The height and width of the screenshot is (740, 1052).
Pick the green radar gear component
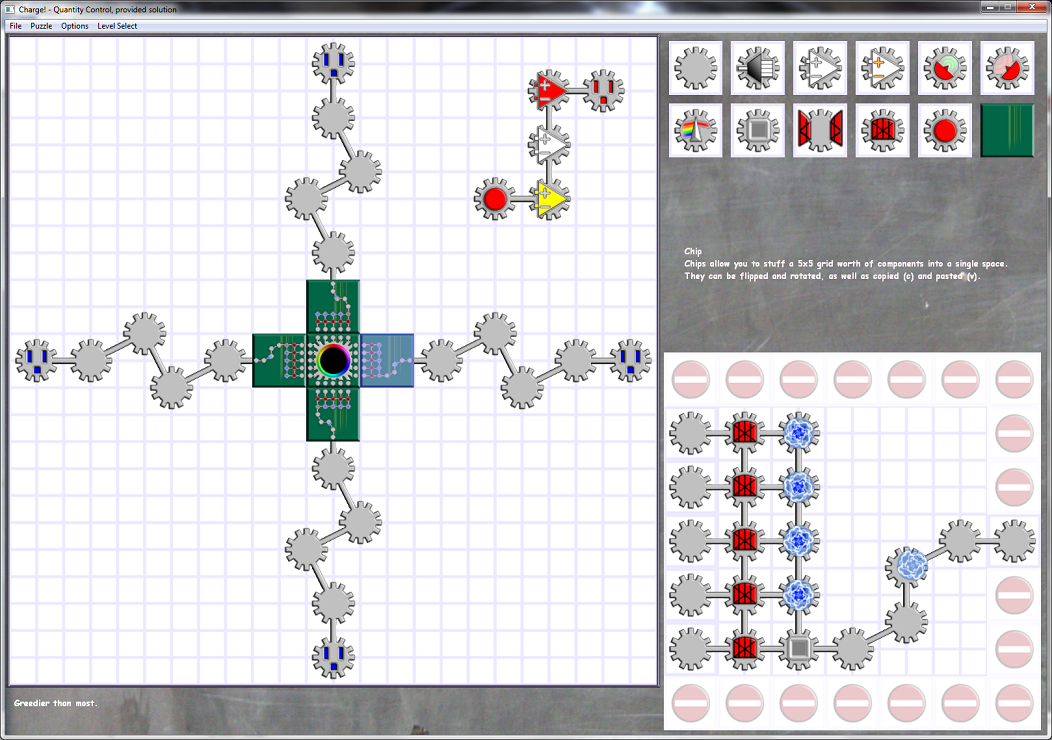tap(944, 68)
